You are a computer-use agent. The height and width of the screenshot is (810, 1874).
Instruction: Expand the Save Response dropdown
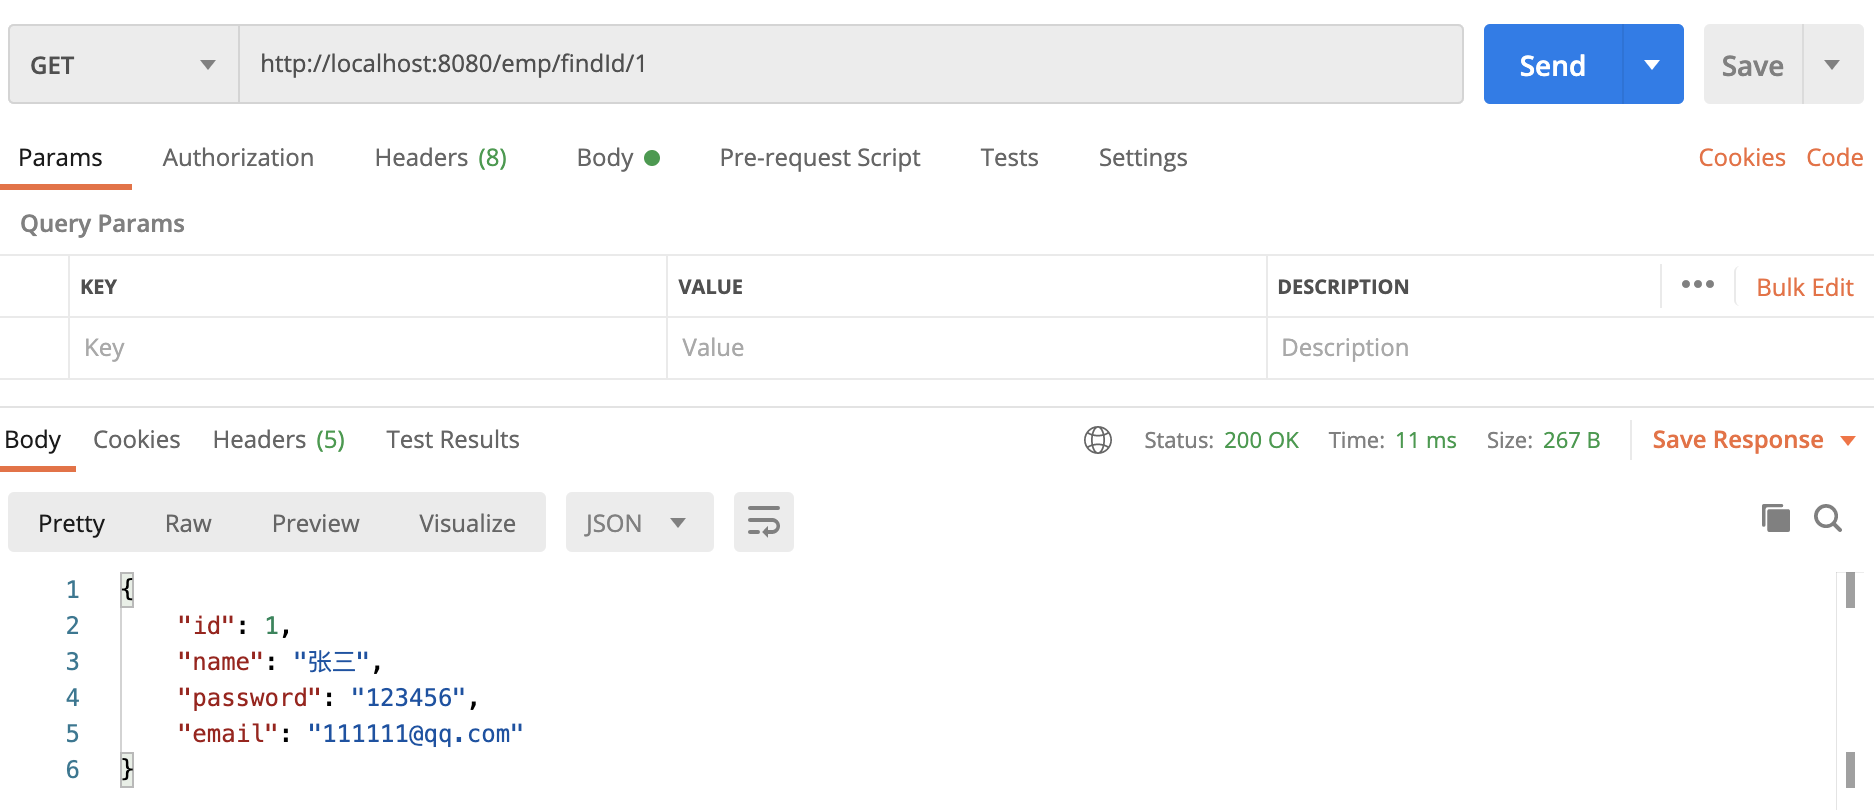click(1848, 440)
